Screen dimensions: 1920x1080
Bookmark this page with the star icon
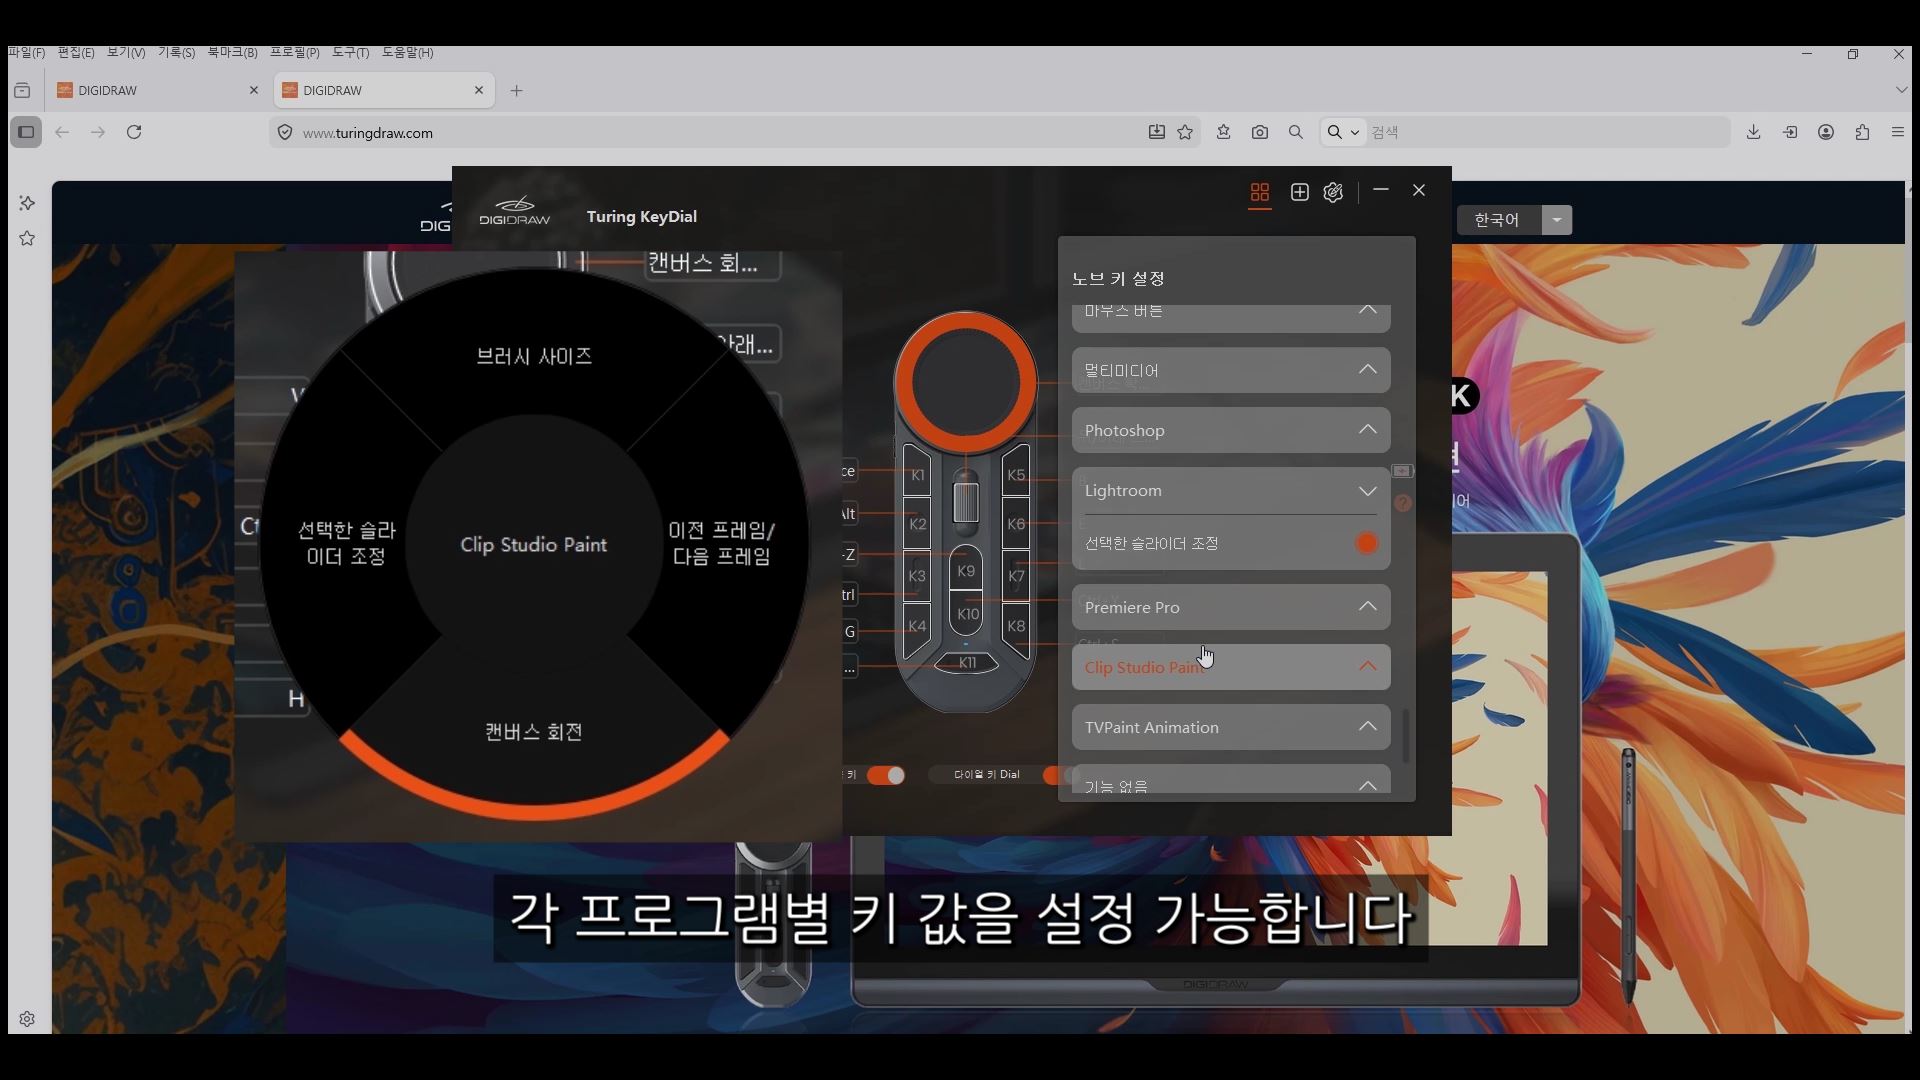1185,132
